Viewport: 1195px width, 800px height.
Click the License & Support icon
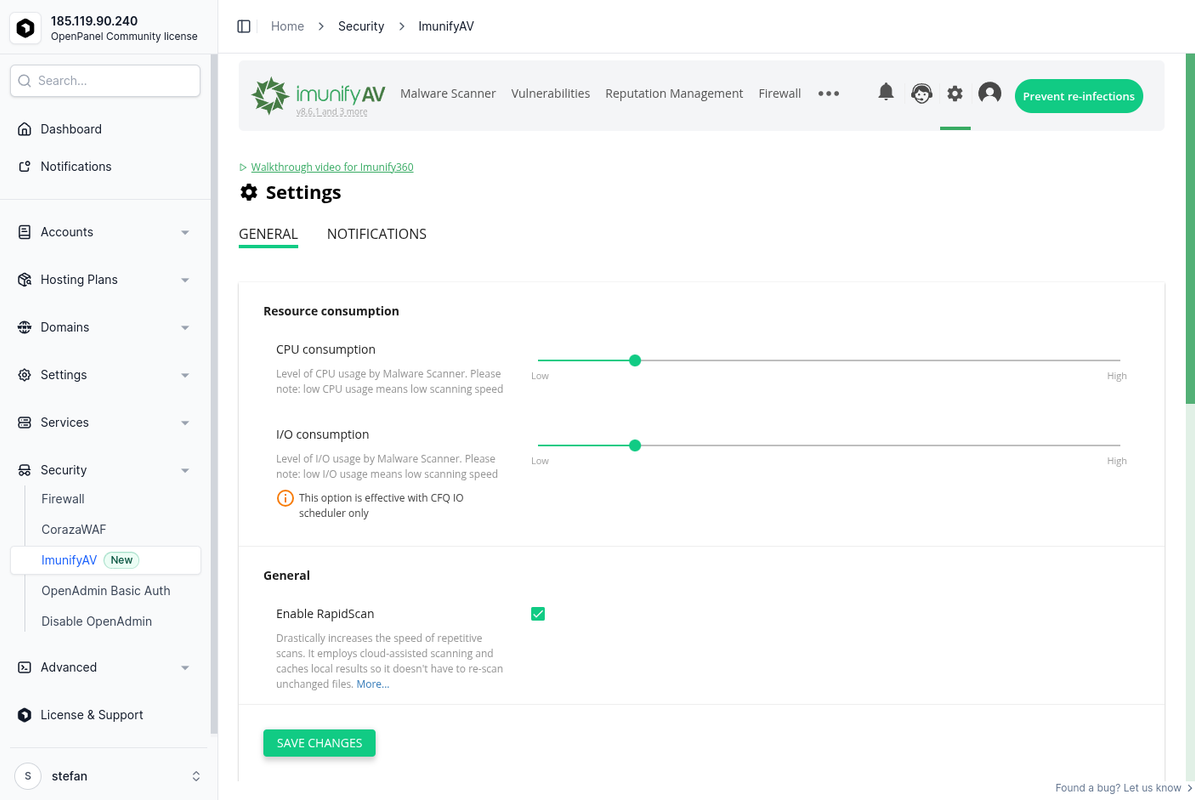pyautogui.click(x=24, y=715)
